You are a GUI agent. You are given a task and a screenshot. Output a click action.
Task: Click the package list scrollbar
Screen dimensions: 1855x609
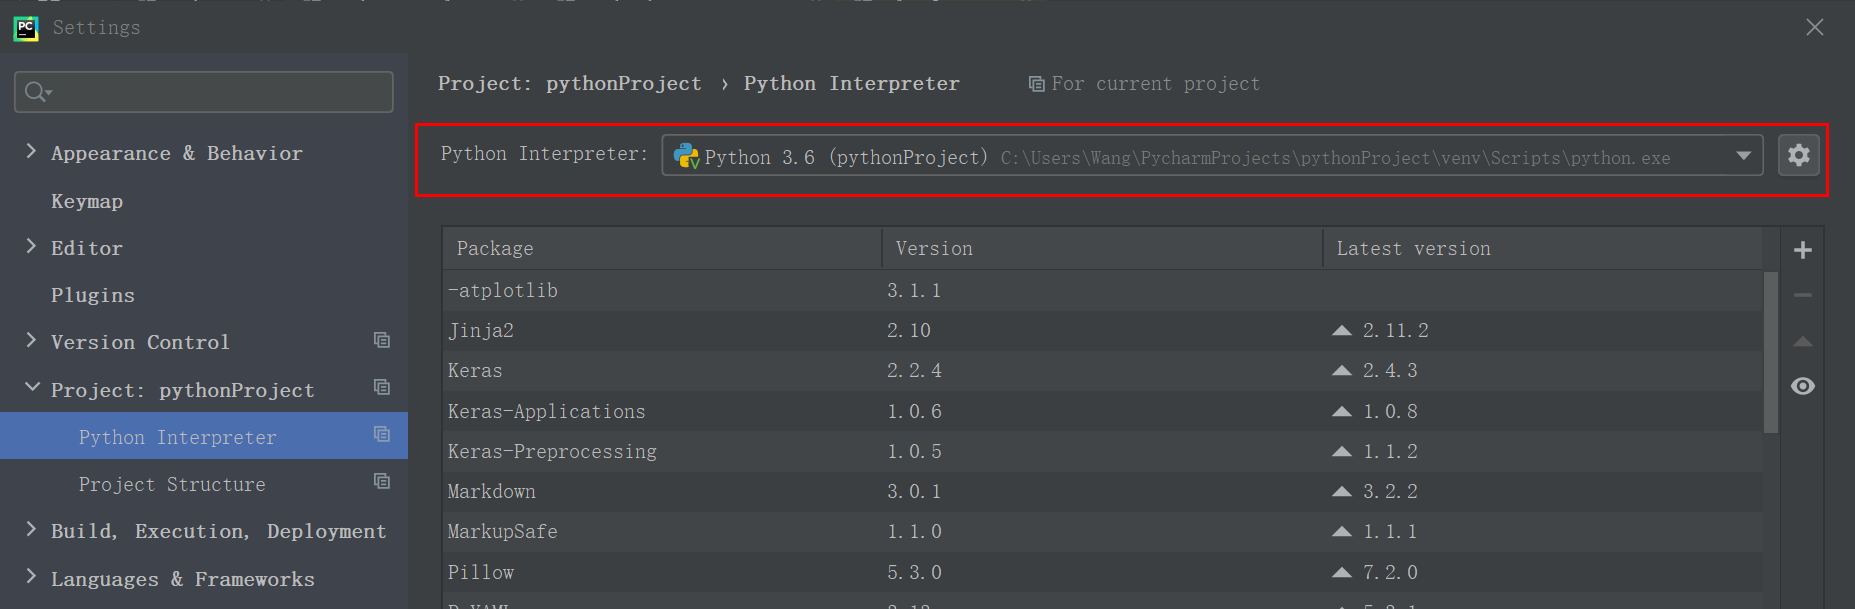[x=1771, y=351]
